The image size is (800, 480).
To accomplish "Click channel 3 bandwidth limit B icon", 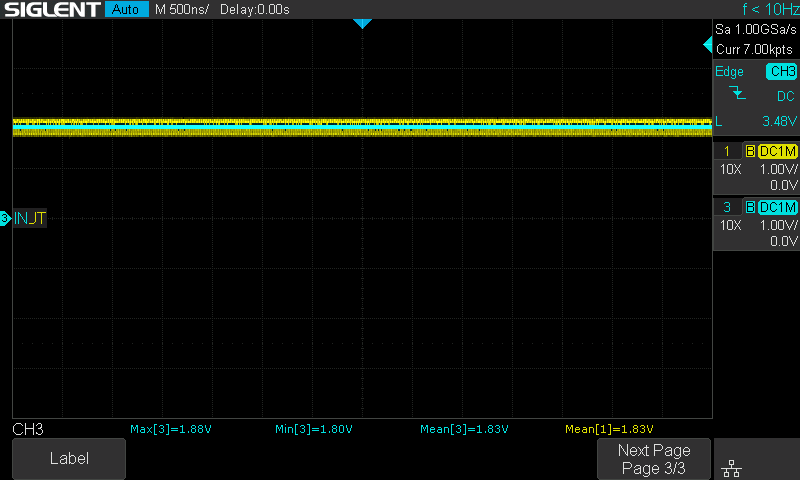I will [x=750, y=207].
